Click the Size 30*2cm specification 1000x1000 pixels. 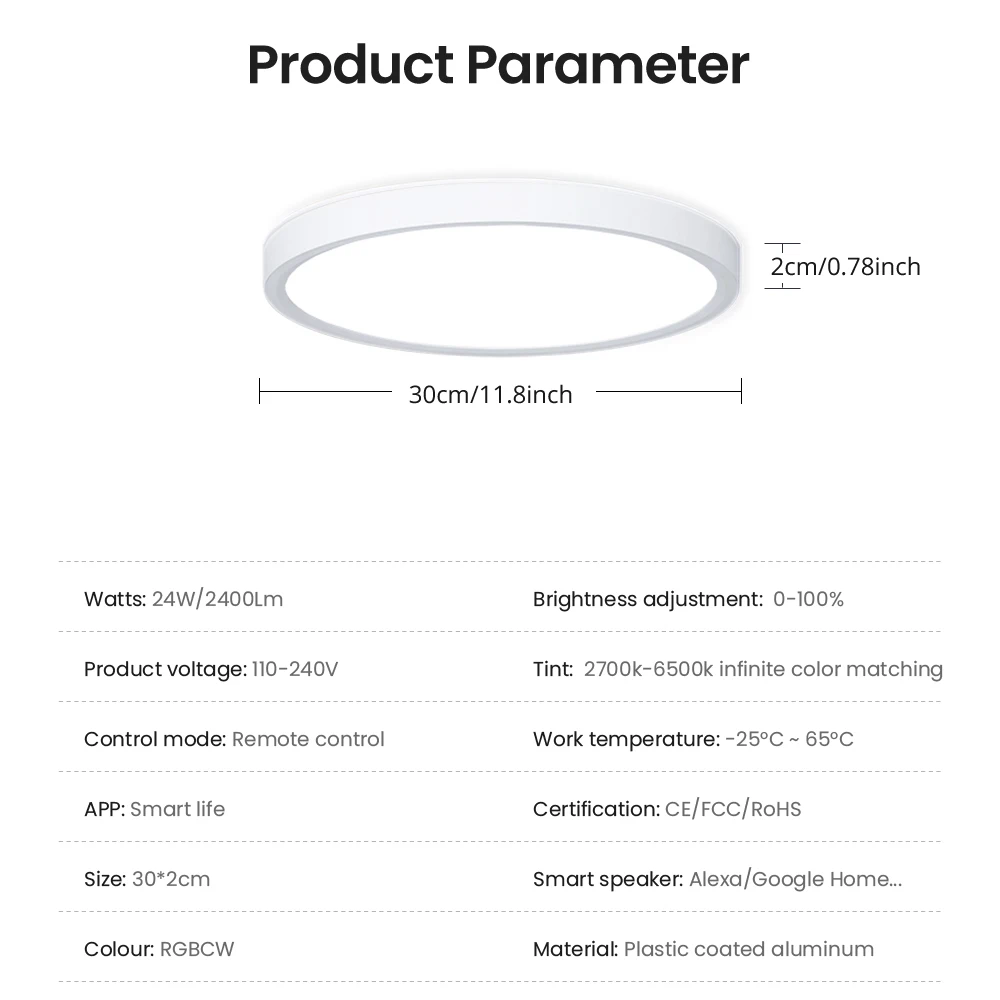pos(147,879)
